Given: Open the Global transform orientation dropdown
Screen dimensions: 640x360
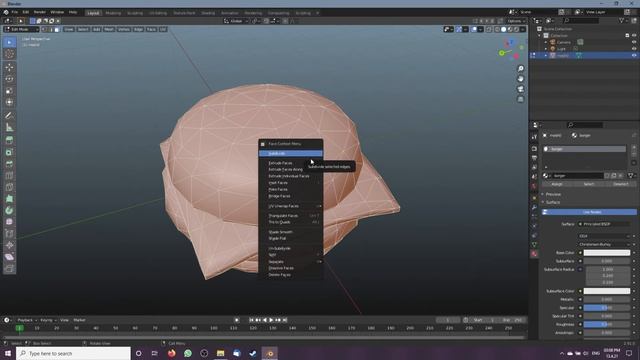Looking at the screenshot, I should point(236,21).
